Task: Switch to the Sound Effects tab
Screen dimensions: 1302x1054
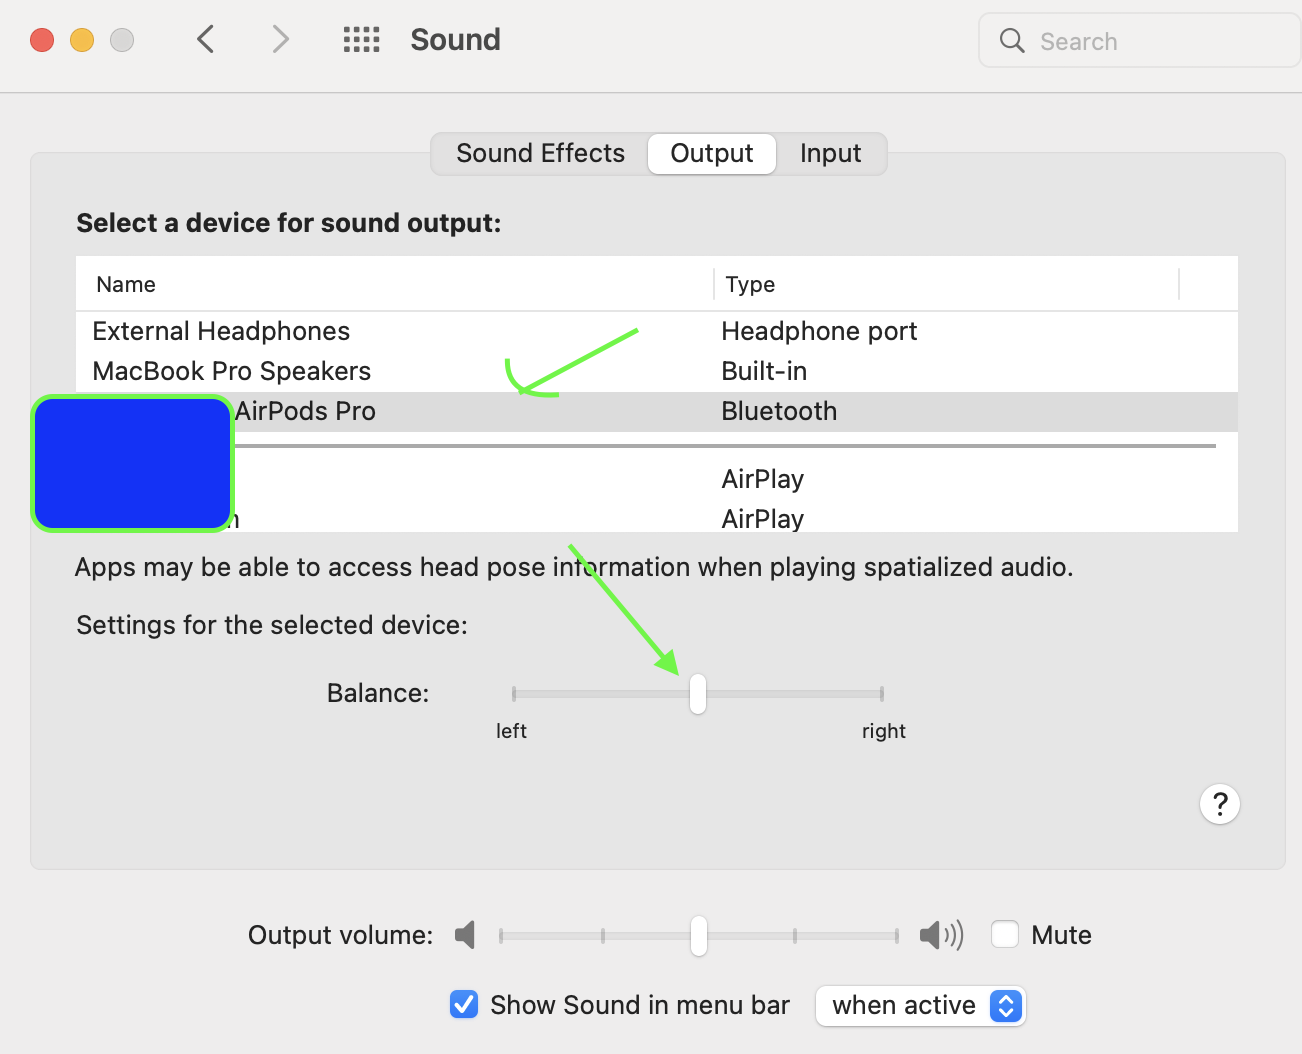Action: coord(540,154)
